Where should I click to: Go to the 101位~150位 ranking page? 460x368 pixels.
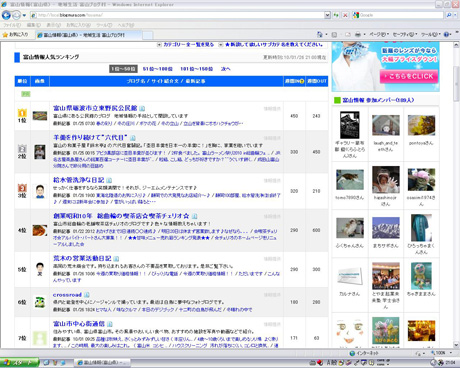tap(196, 69)
